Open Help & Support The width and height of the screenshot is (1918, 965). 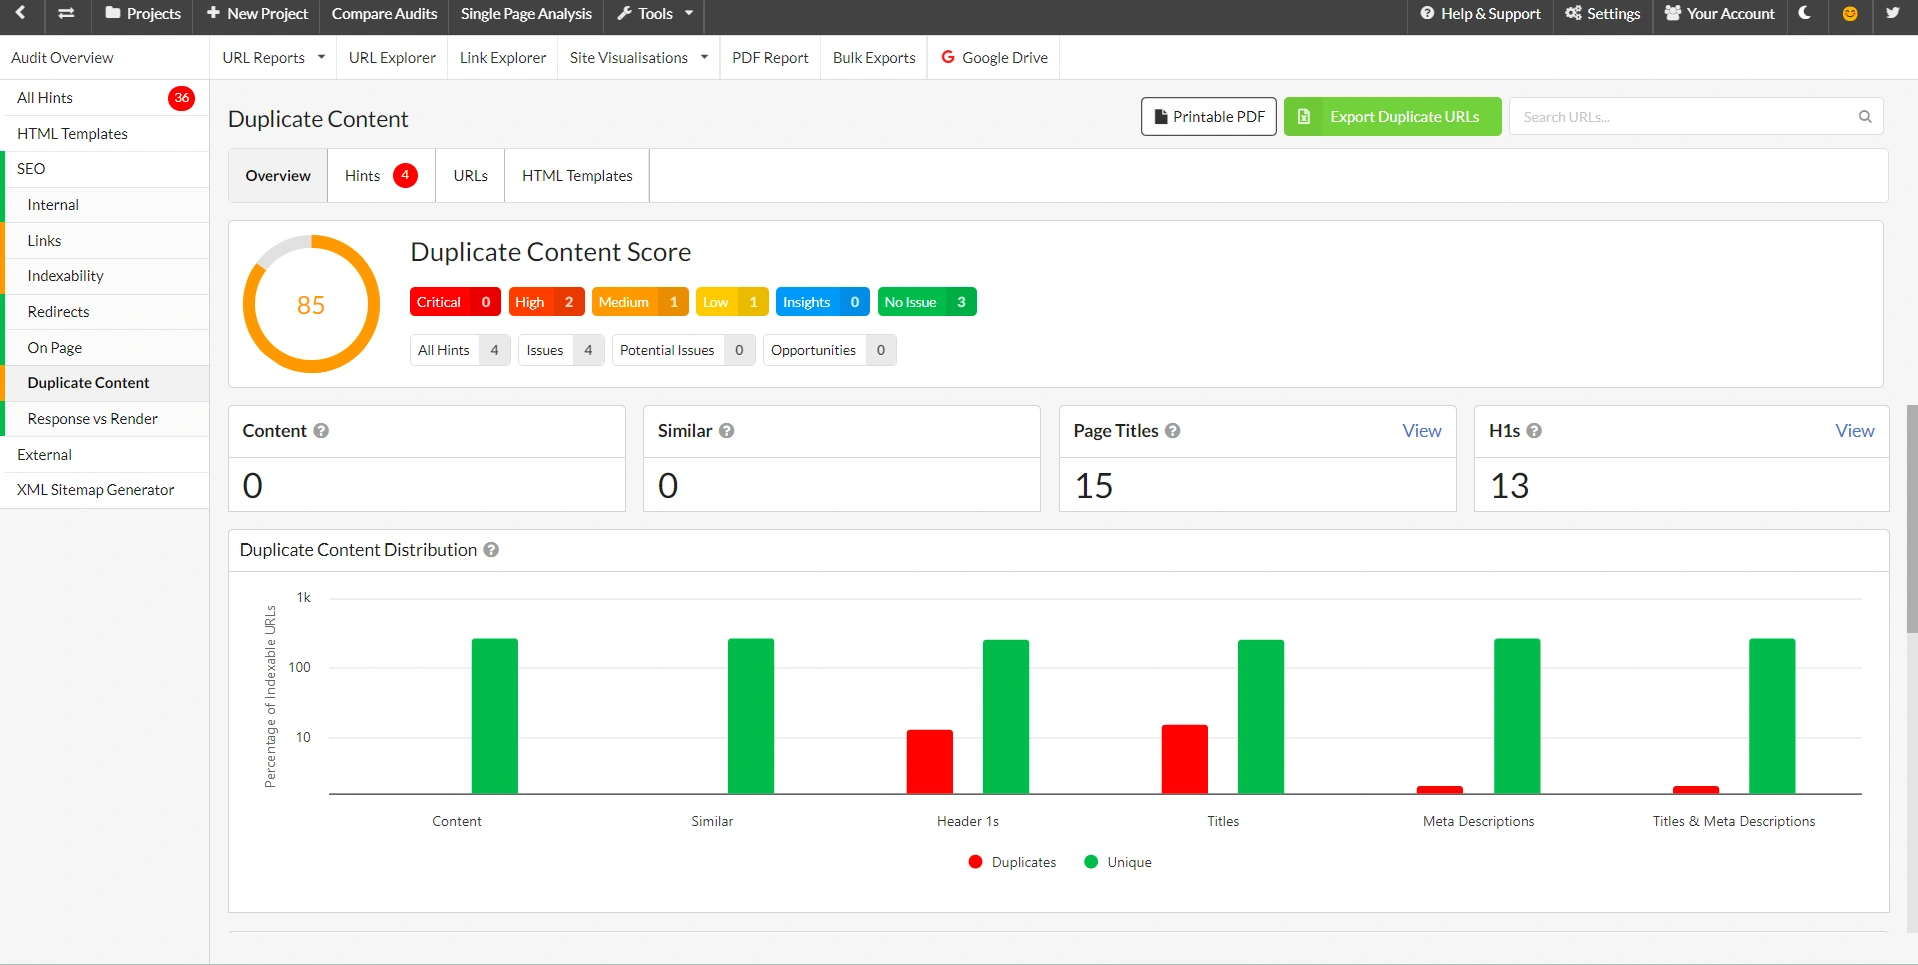tap(1480, 14)
